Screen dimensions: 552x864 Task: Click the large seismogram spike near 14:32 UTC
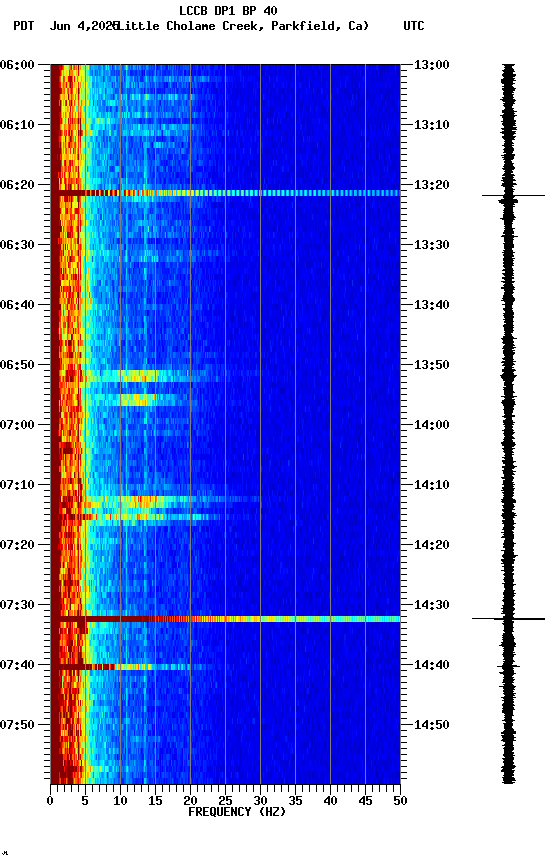[508, 619]
